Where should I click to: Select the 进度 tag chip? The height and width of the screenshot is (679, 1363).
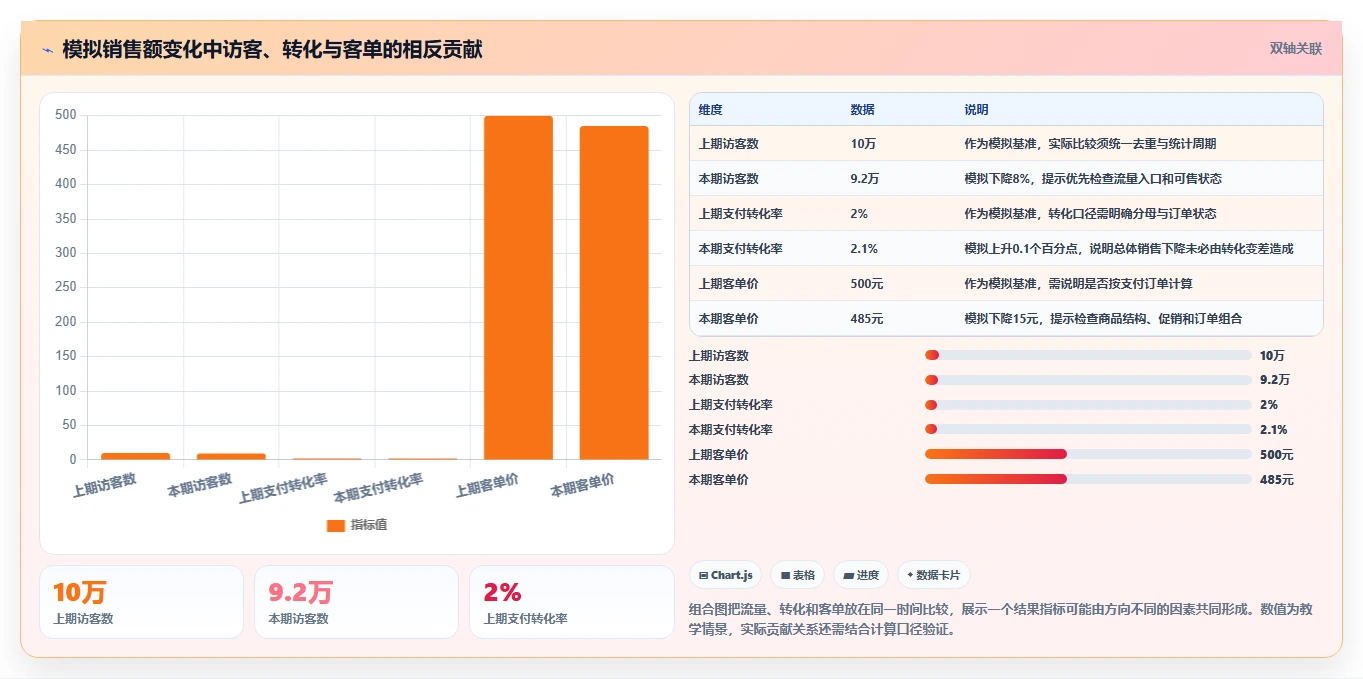tap(861, 575)
